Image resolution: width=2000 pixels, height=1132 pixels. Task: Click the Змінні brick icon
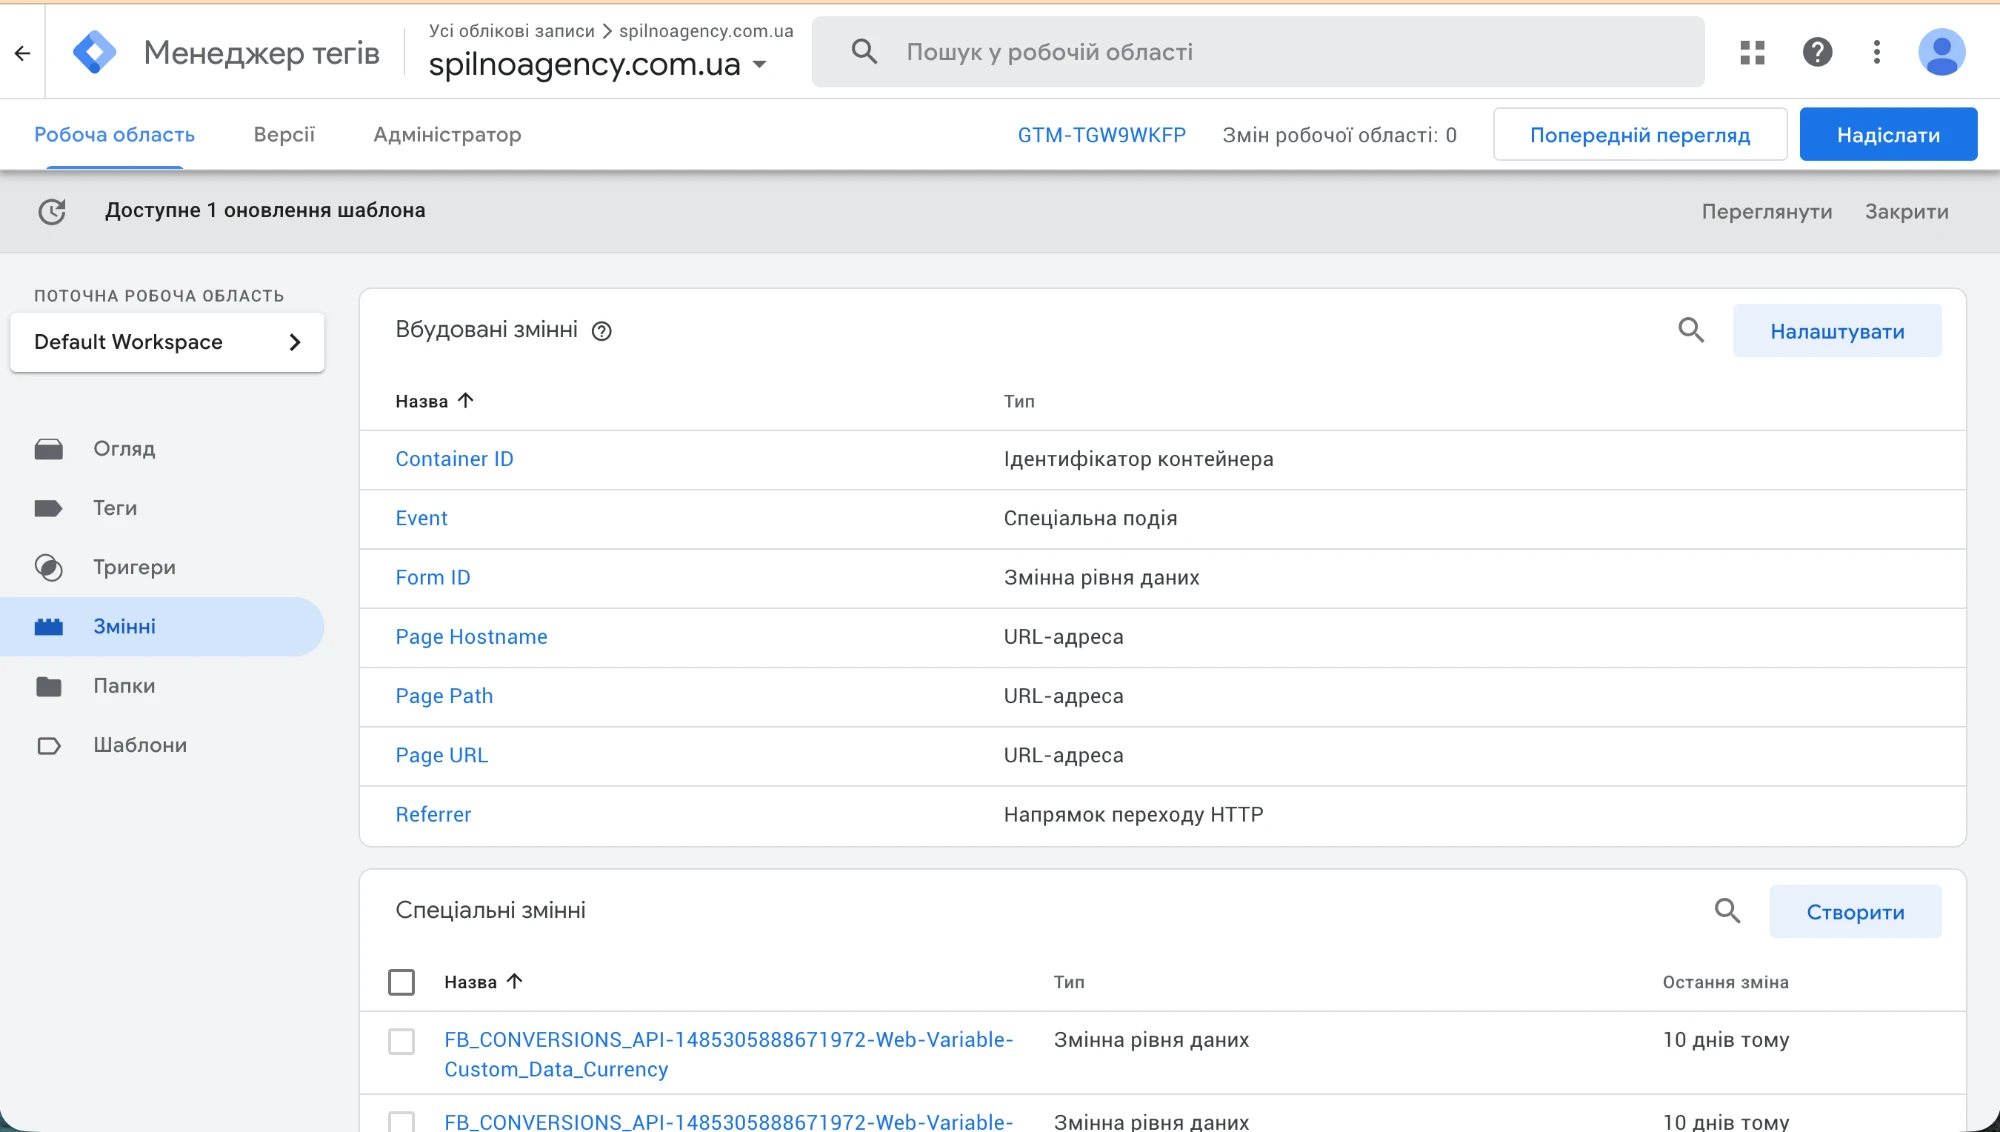pyautogui.click(x=48, y=627)
